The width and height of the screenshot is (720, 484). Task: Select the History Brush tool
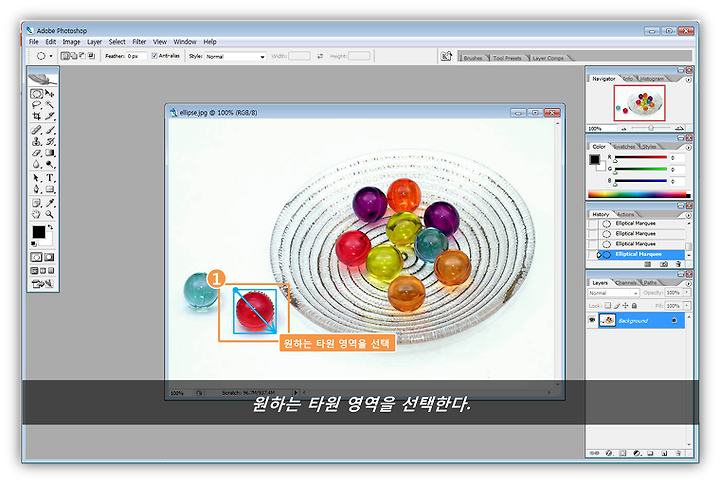point(50,141)
